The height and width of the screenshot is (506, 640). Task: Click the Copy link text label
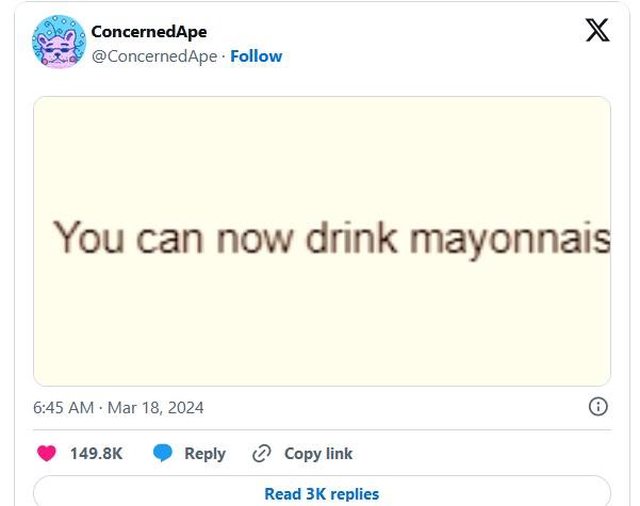[318, 453]
